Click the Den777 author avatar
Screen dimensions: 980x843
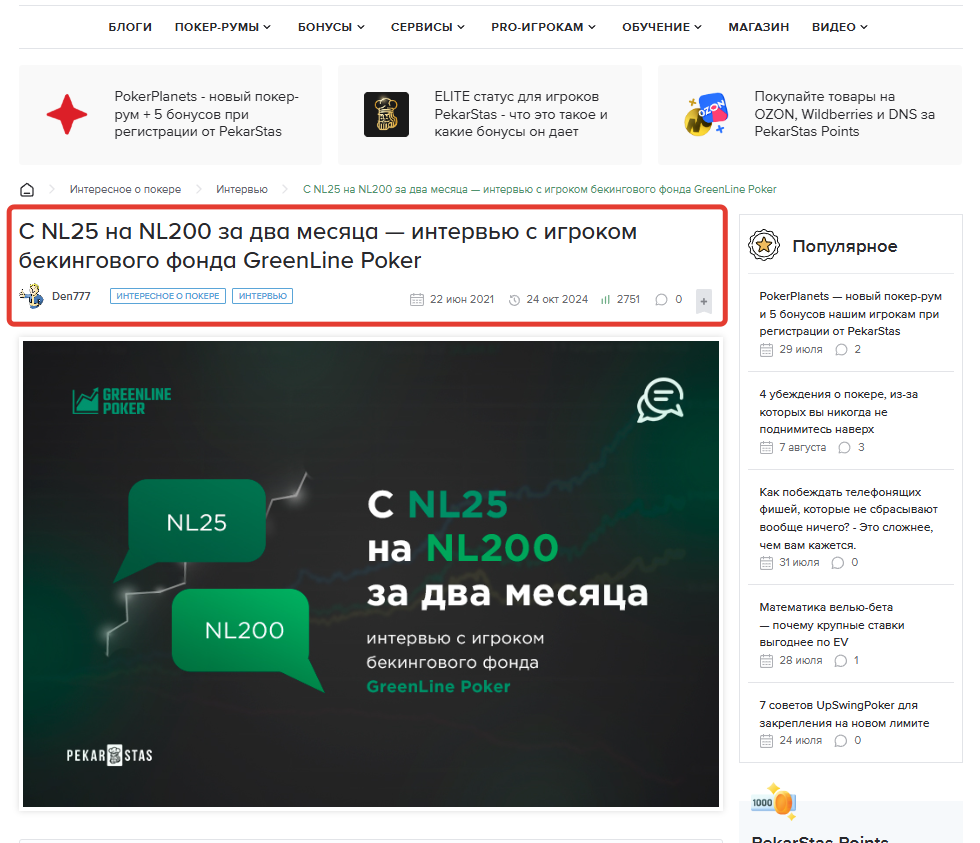pos(31,296)
